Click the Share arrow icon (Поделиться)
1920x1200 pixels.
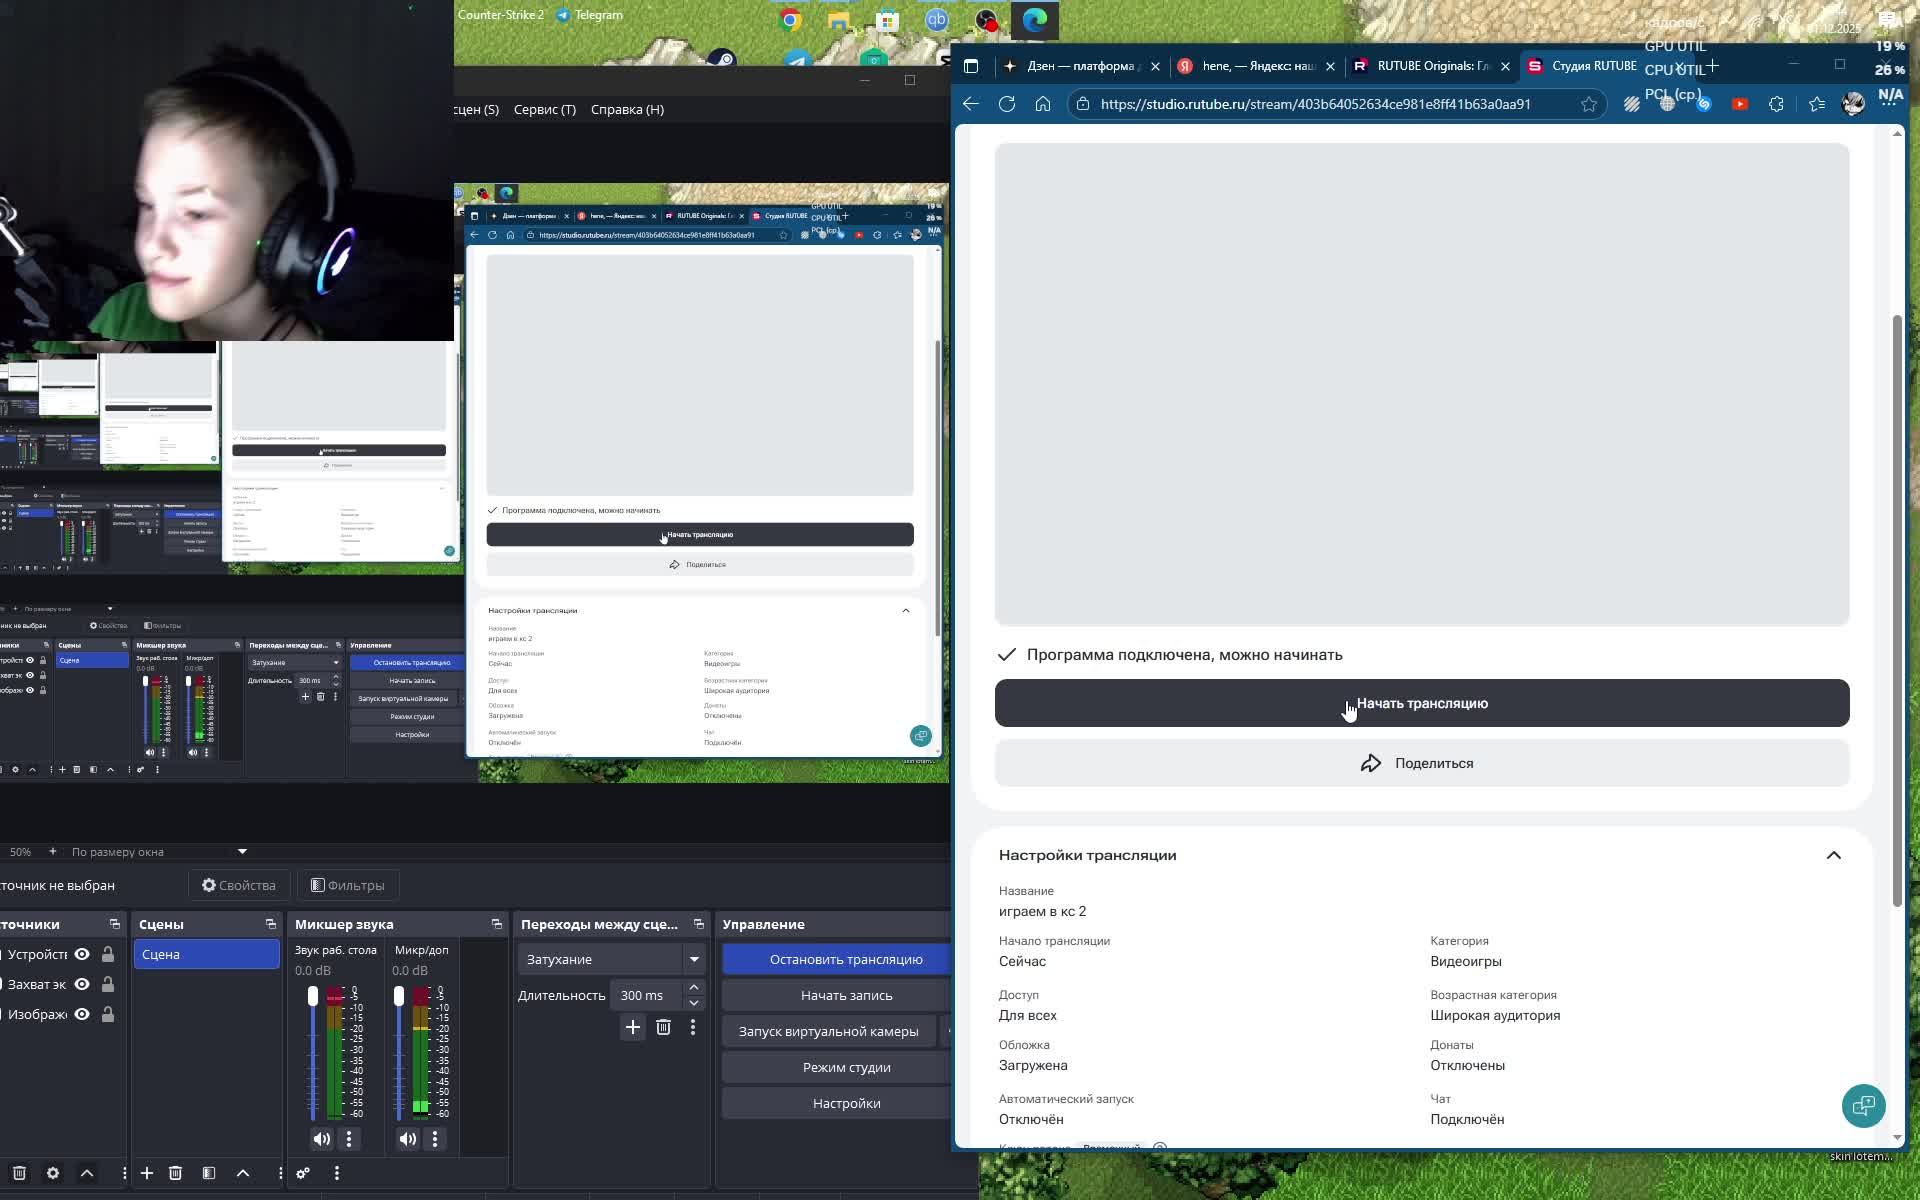(1371, 763)
